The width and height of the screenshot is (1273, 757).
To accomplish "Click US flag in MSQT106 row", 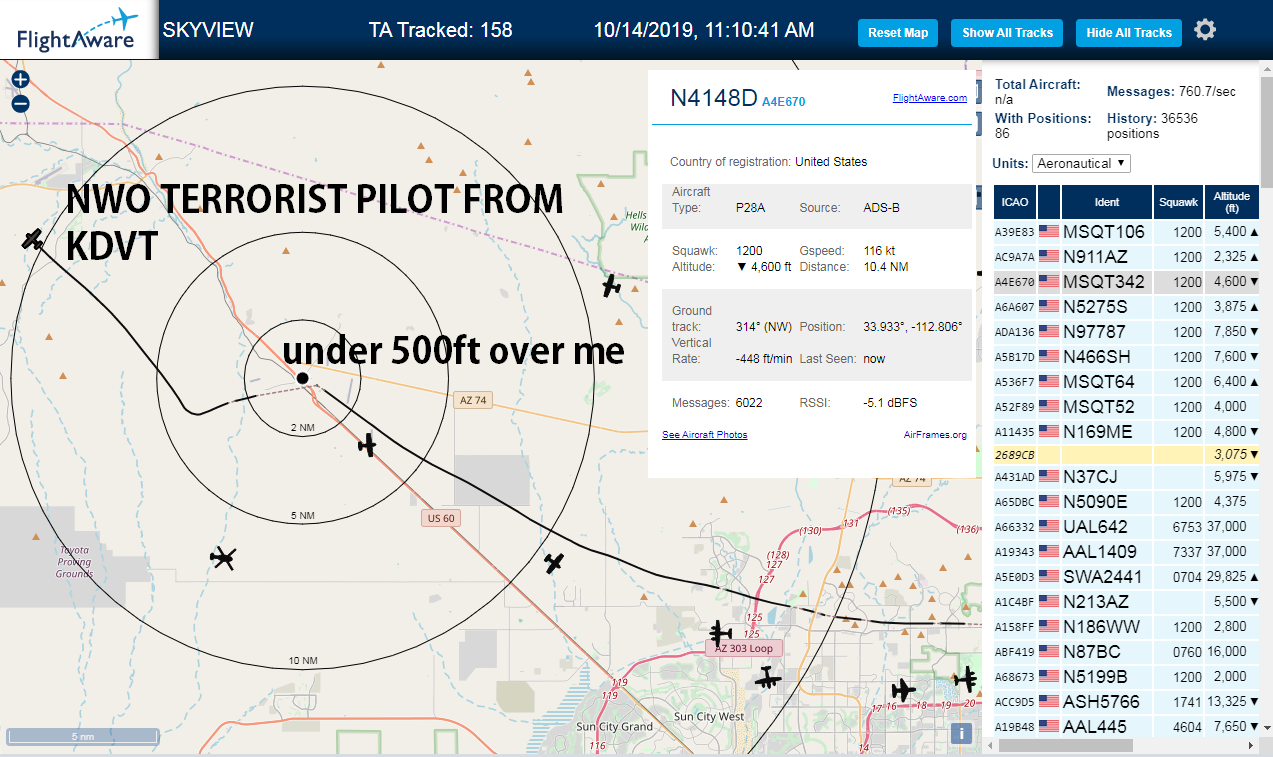I will tap(1049, 232).
